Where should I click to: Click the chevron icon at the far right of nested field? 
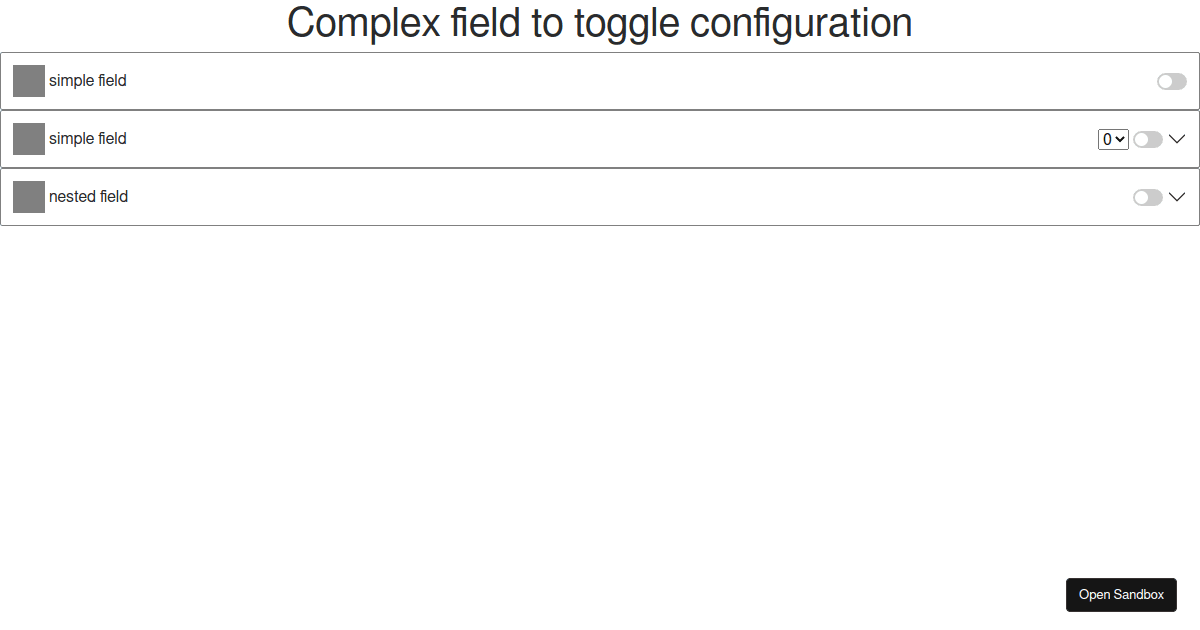[1178, 197]
